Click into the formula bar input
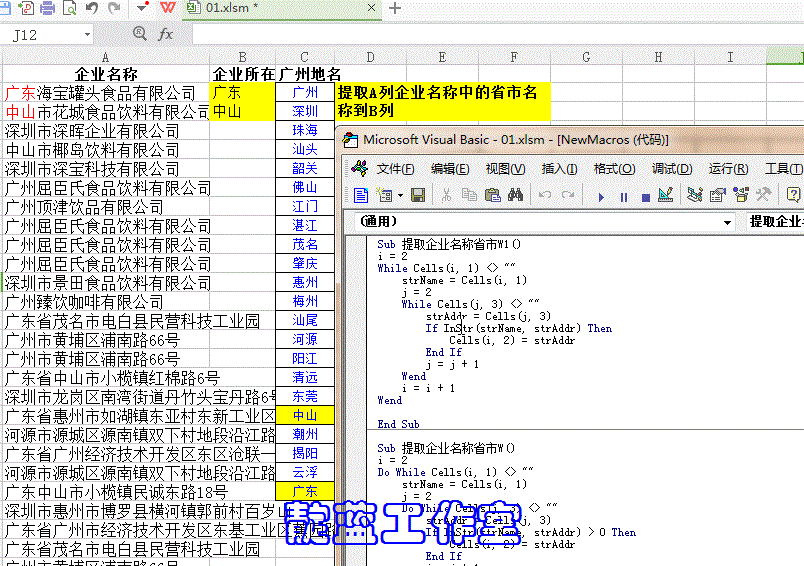 tap(497, 34)
